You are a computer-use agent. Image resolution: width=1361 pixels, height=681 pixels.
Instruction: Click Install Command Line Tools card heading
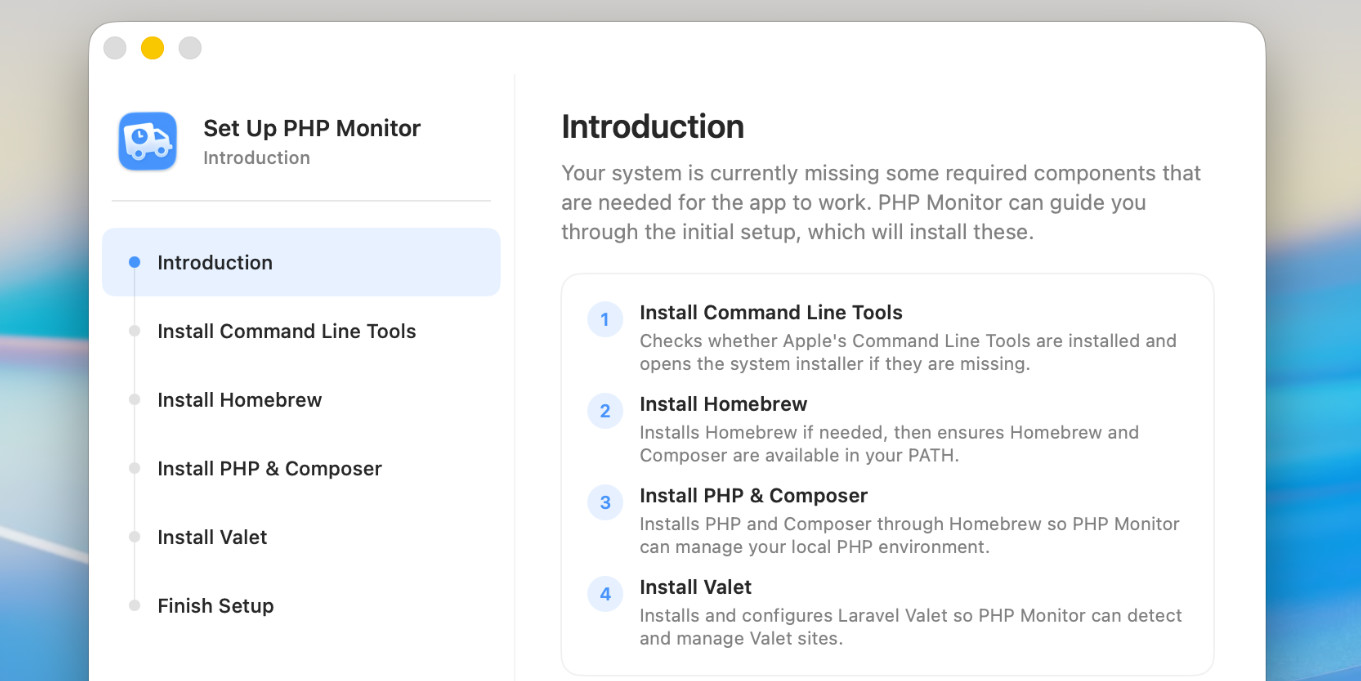[x=771, y=312]
